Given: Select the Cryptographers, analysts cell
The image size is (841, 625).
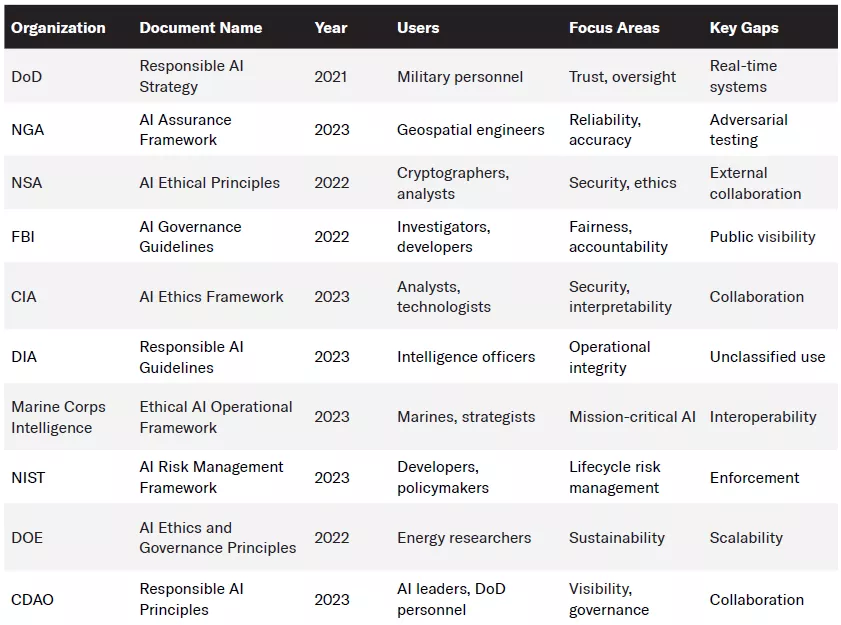Looking at the screenshot, I should (x=453, y=183).
